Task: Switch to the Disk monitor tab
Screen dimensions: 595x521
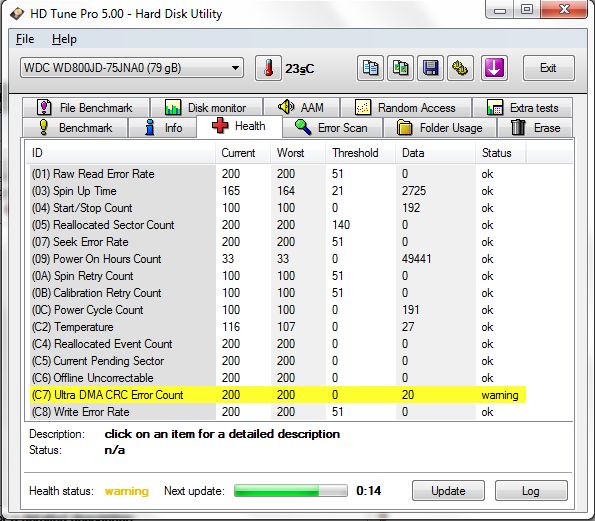Action: click(x=206, y=108)
